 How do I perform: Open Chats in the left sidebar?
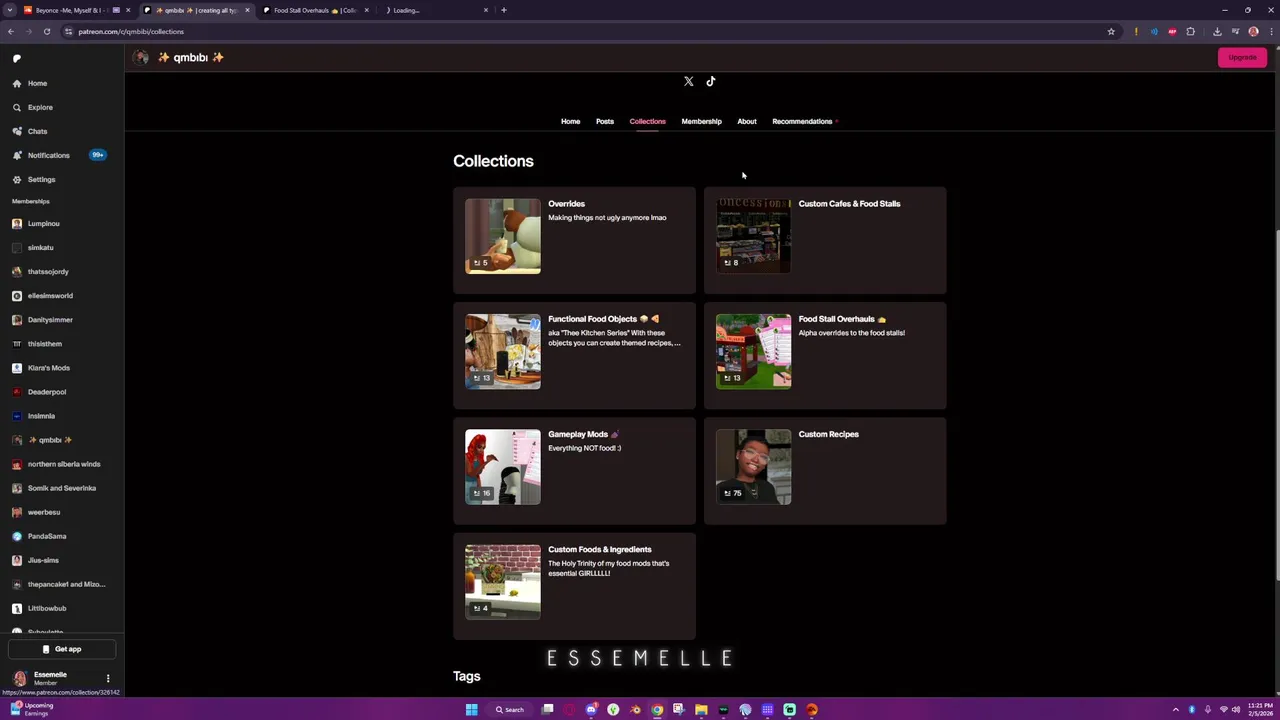(37, 131)
